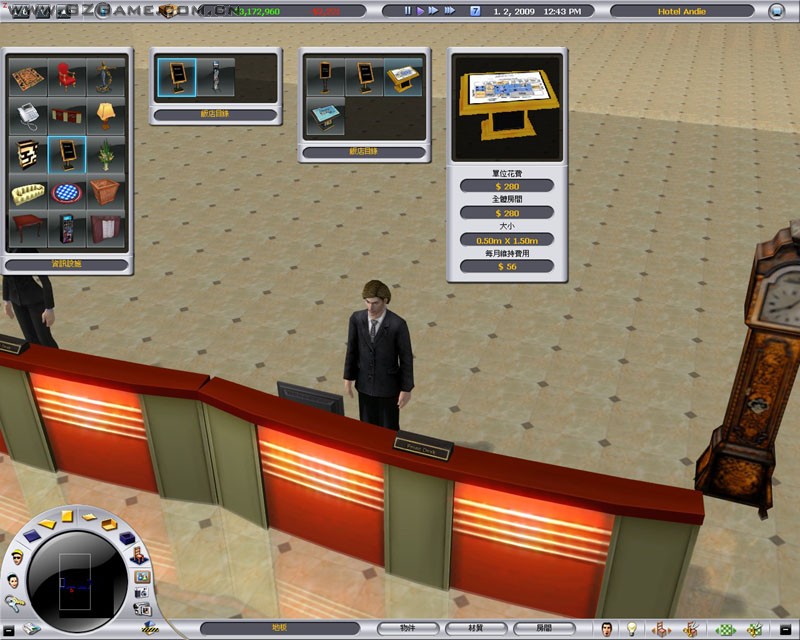Click the chair with broom delete icon

pyautogui.click(x=690, y=629)
